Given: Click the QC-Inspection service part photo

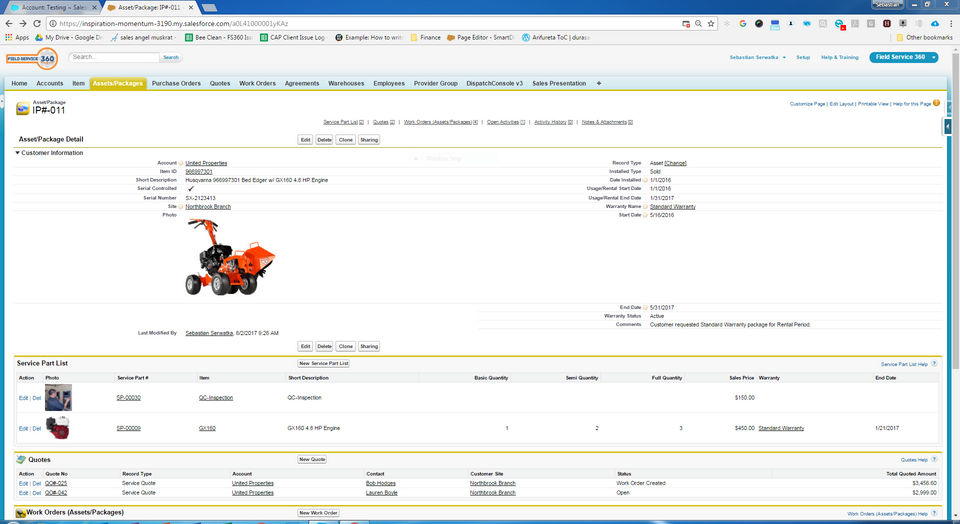Looking at the screenshot, I should pos(58,398).
